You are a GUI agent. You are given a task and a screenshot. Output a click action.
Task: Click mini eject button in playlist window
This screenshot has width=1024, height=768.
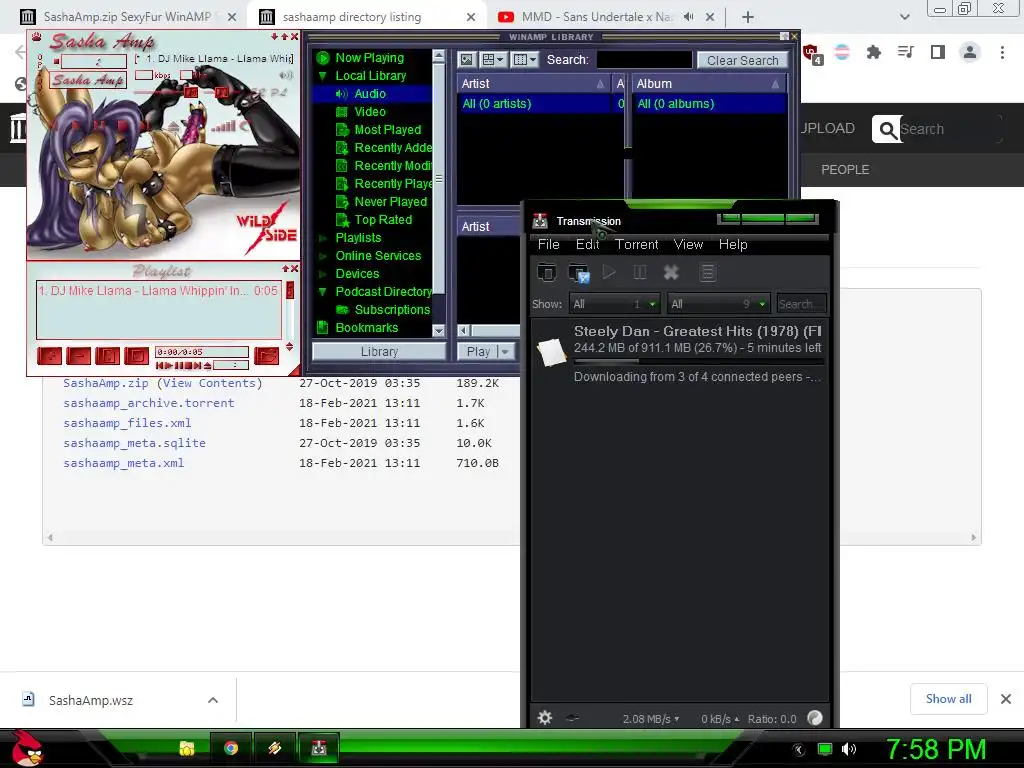[x=208, y=366]
